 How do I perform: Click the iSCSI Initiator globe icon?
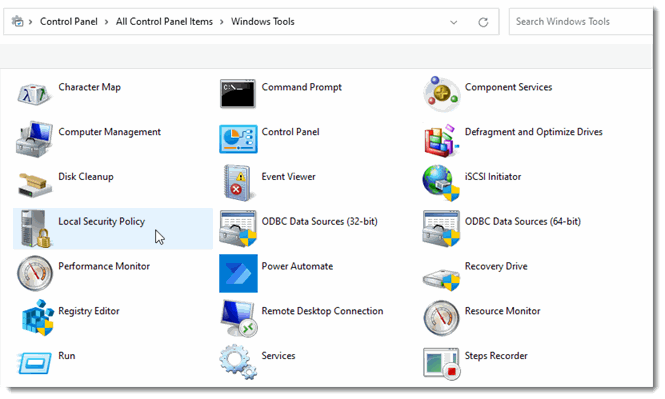(441, 183)
